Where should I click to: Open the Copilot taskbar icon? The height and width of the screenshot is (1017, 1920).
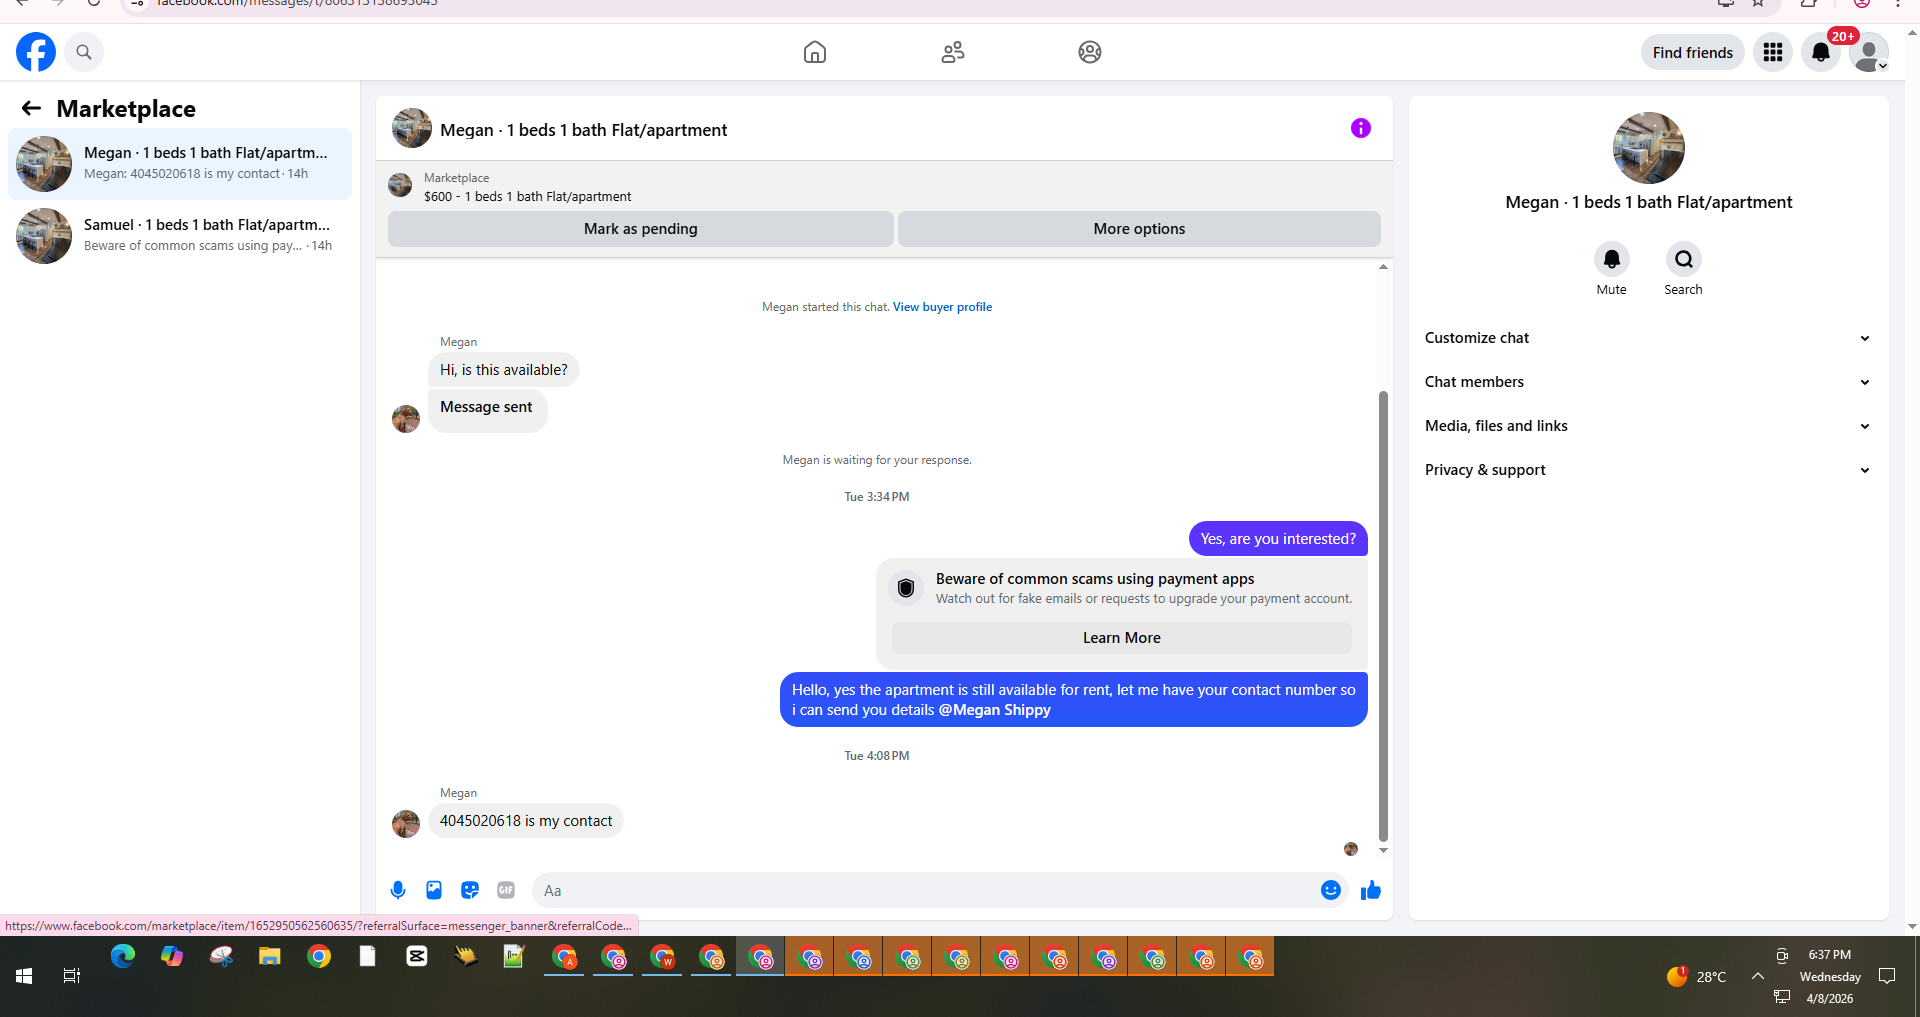click(x=172, y=957)
